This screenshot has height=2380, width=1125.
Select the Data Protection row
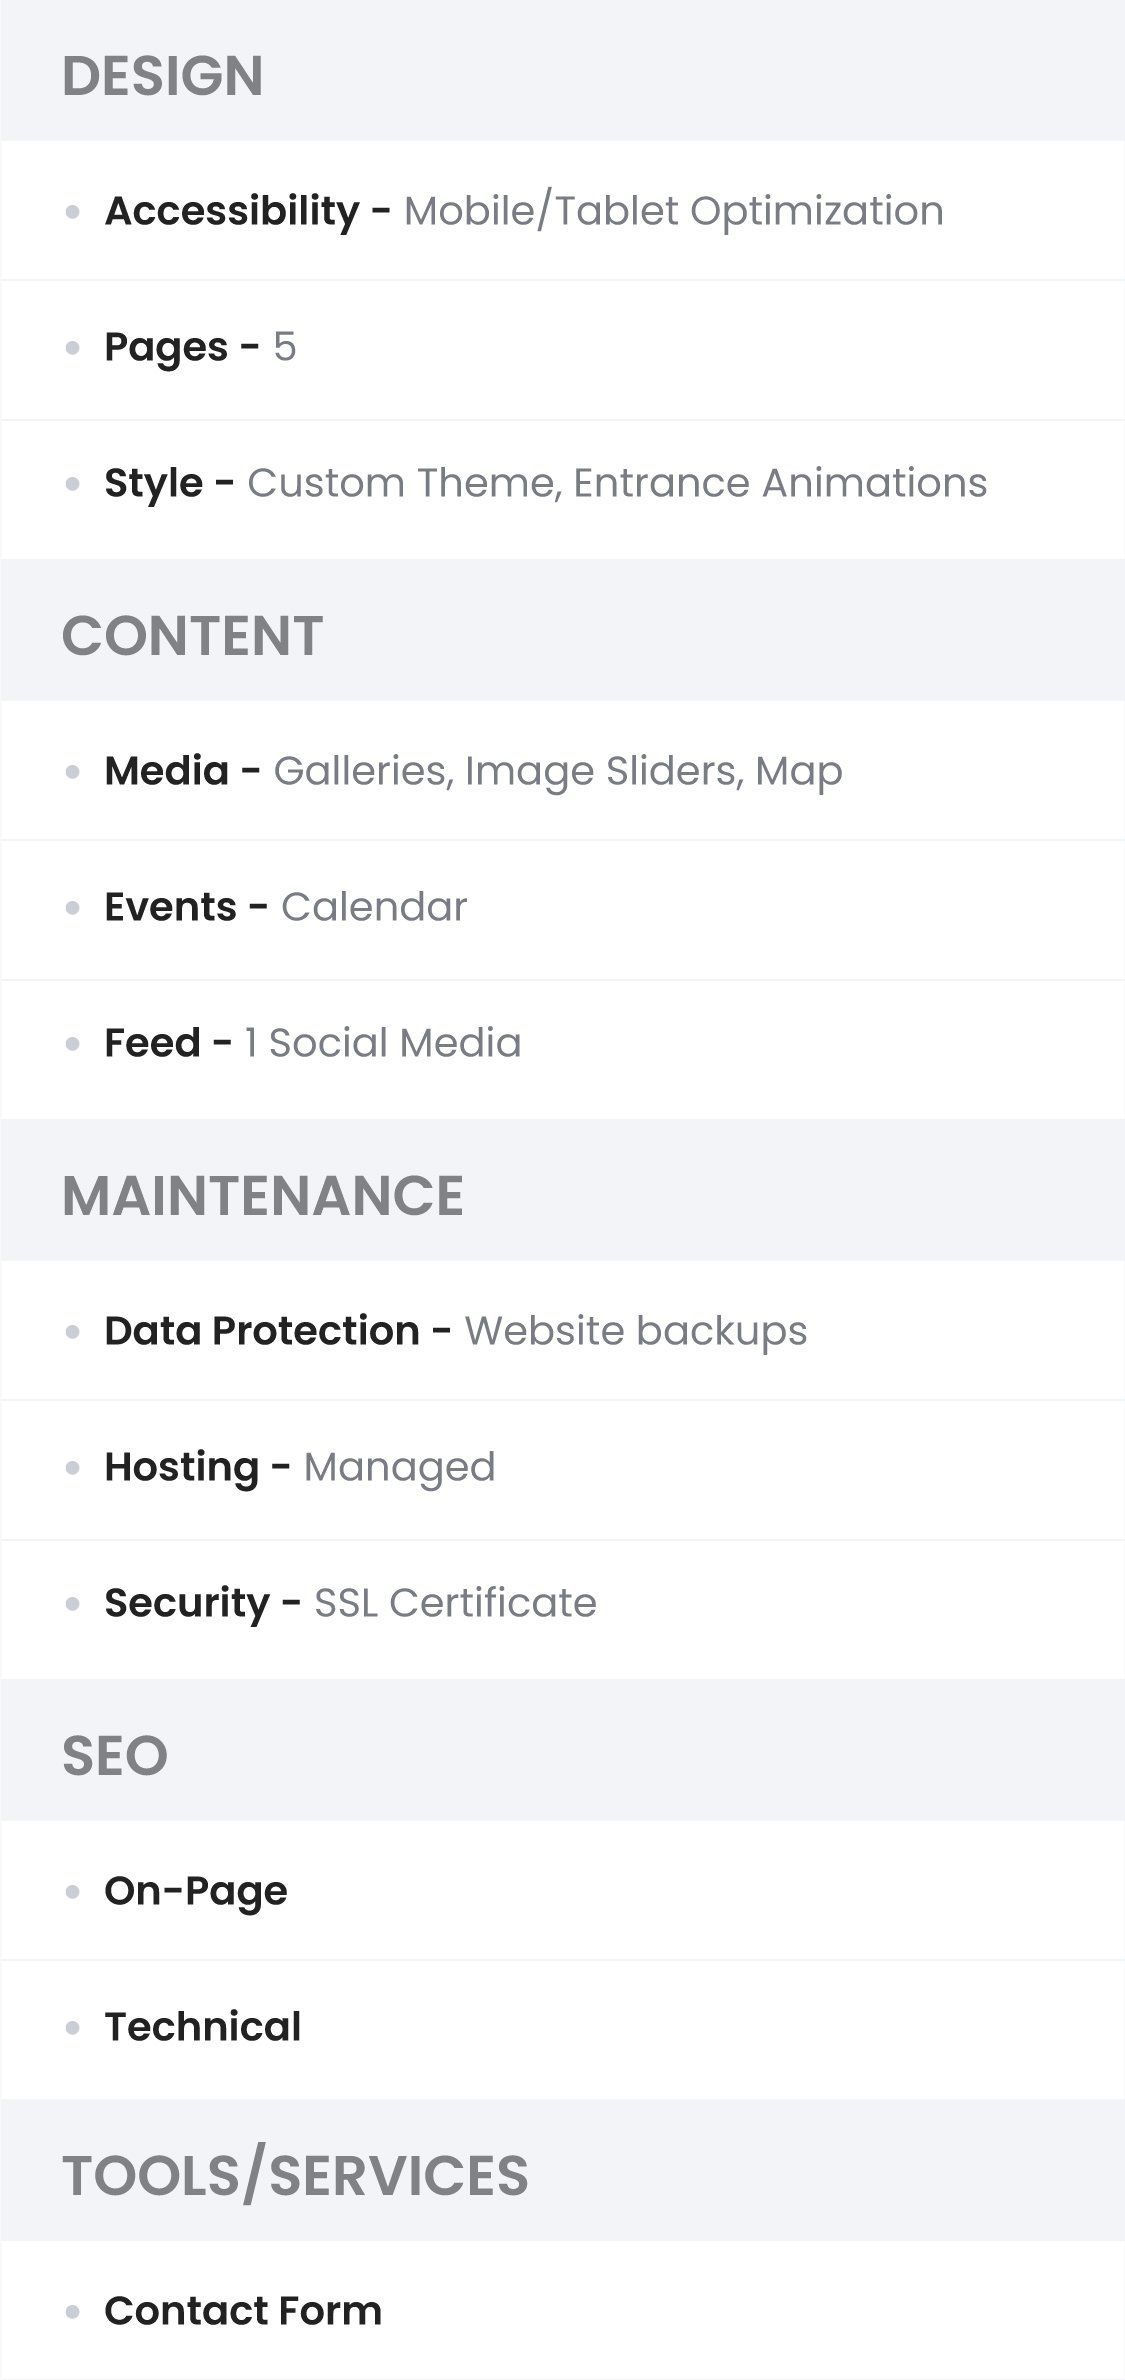coord(562,1330)
